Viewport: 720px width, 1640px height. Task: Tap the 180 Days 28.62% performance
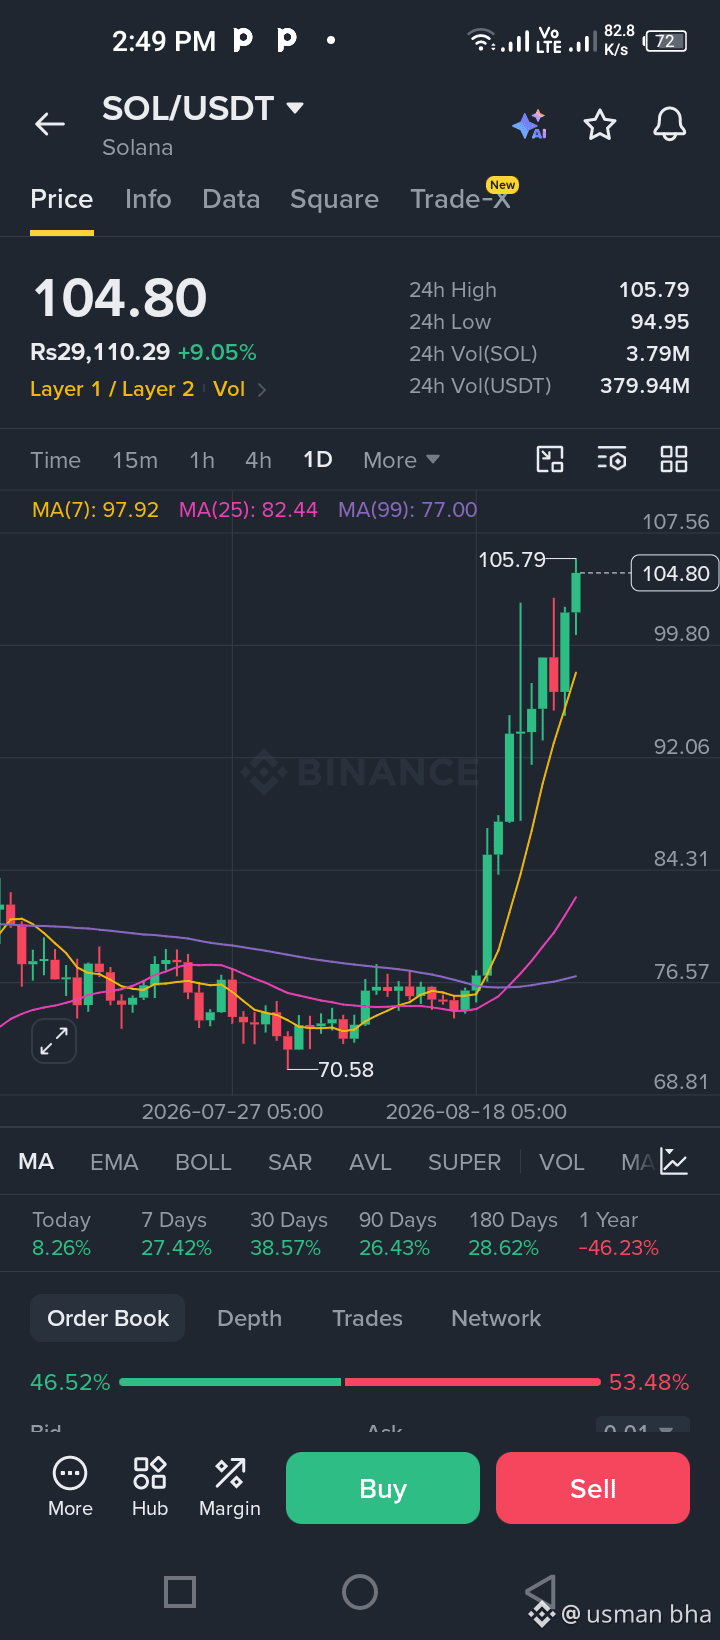click(x=513, y=1234)
